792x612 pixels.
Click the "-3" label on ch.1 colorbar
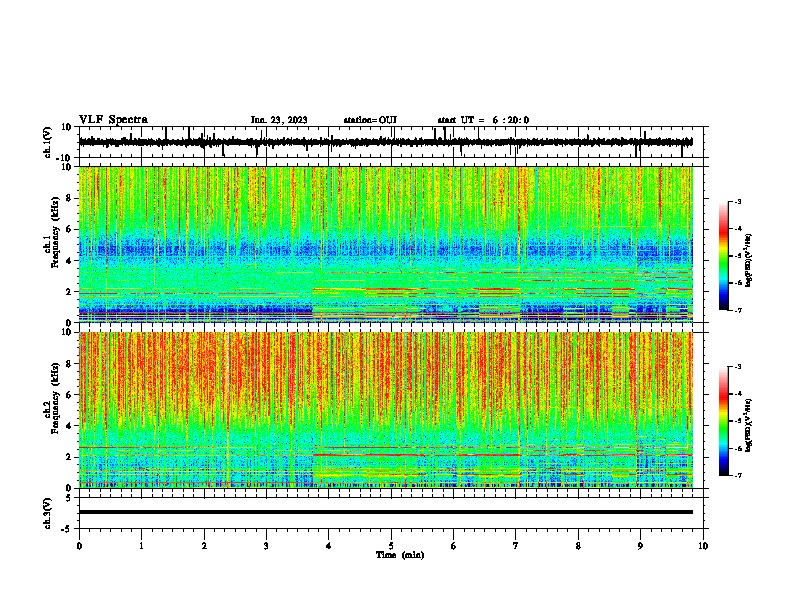tap(738, 201)
